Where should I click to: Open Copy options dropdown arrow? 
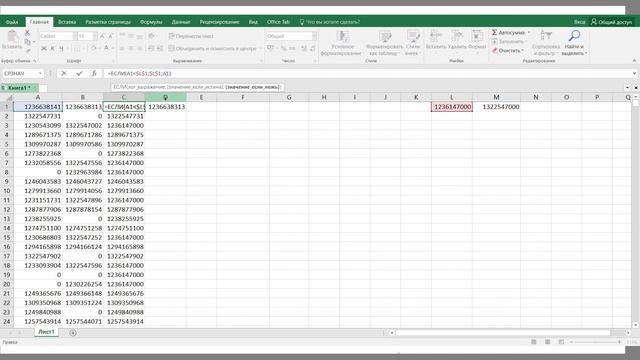point(34,42)
